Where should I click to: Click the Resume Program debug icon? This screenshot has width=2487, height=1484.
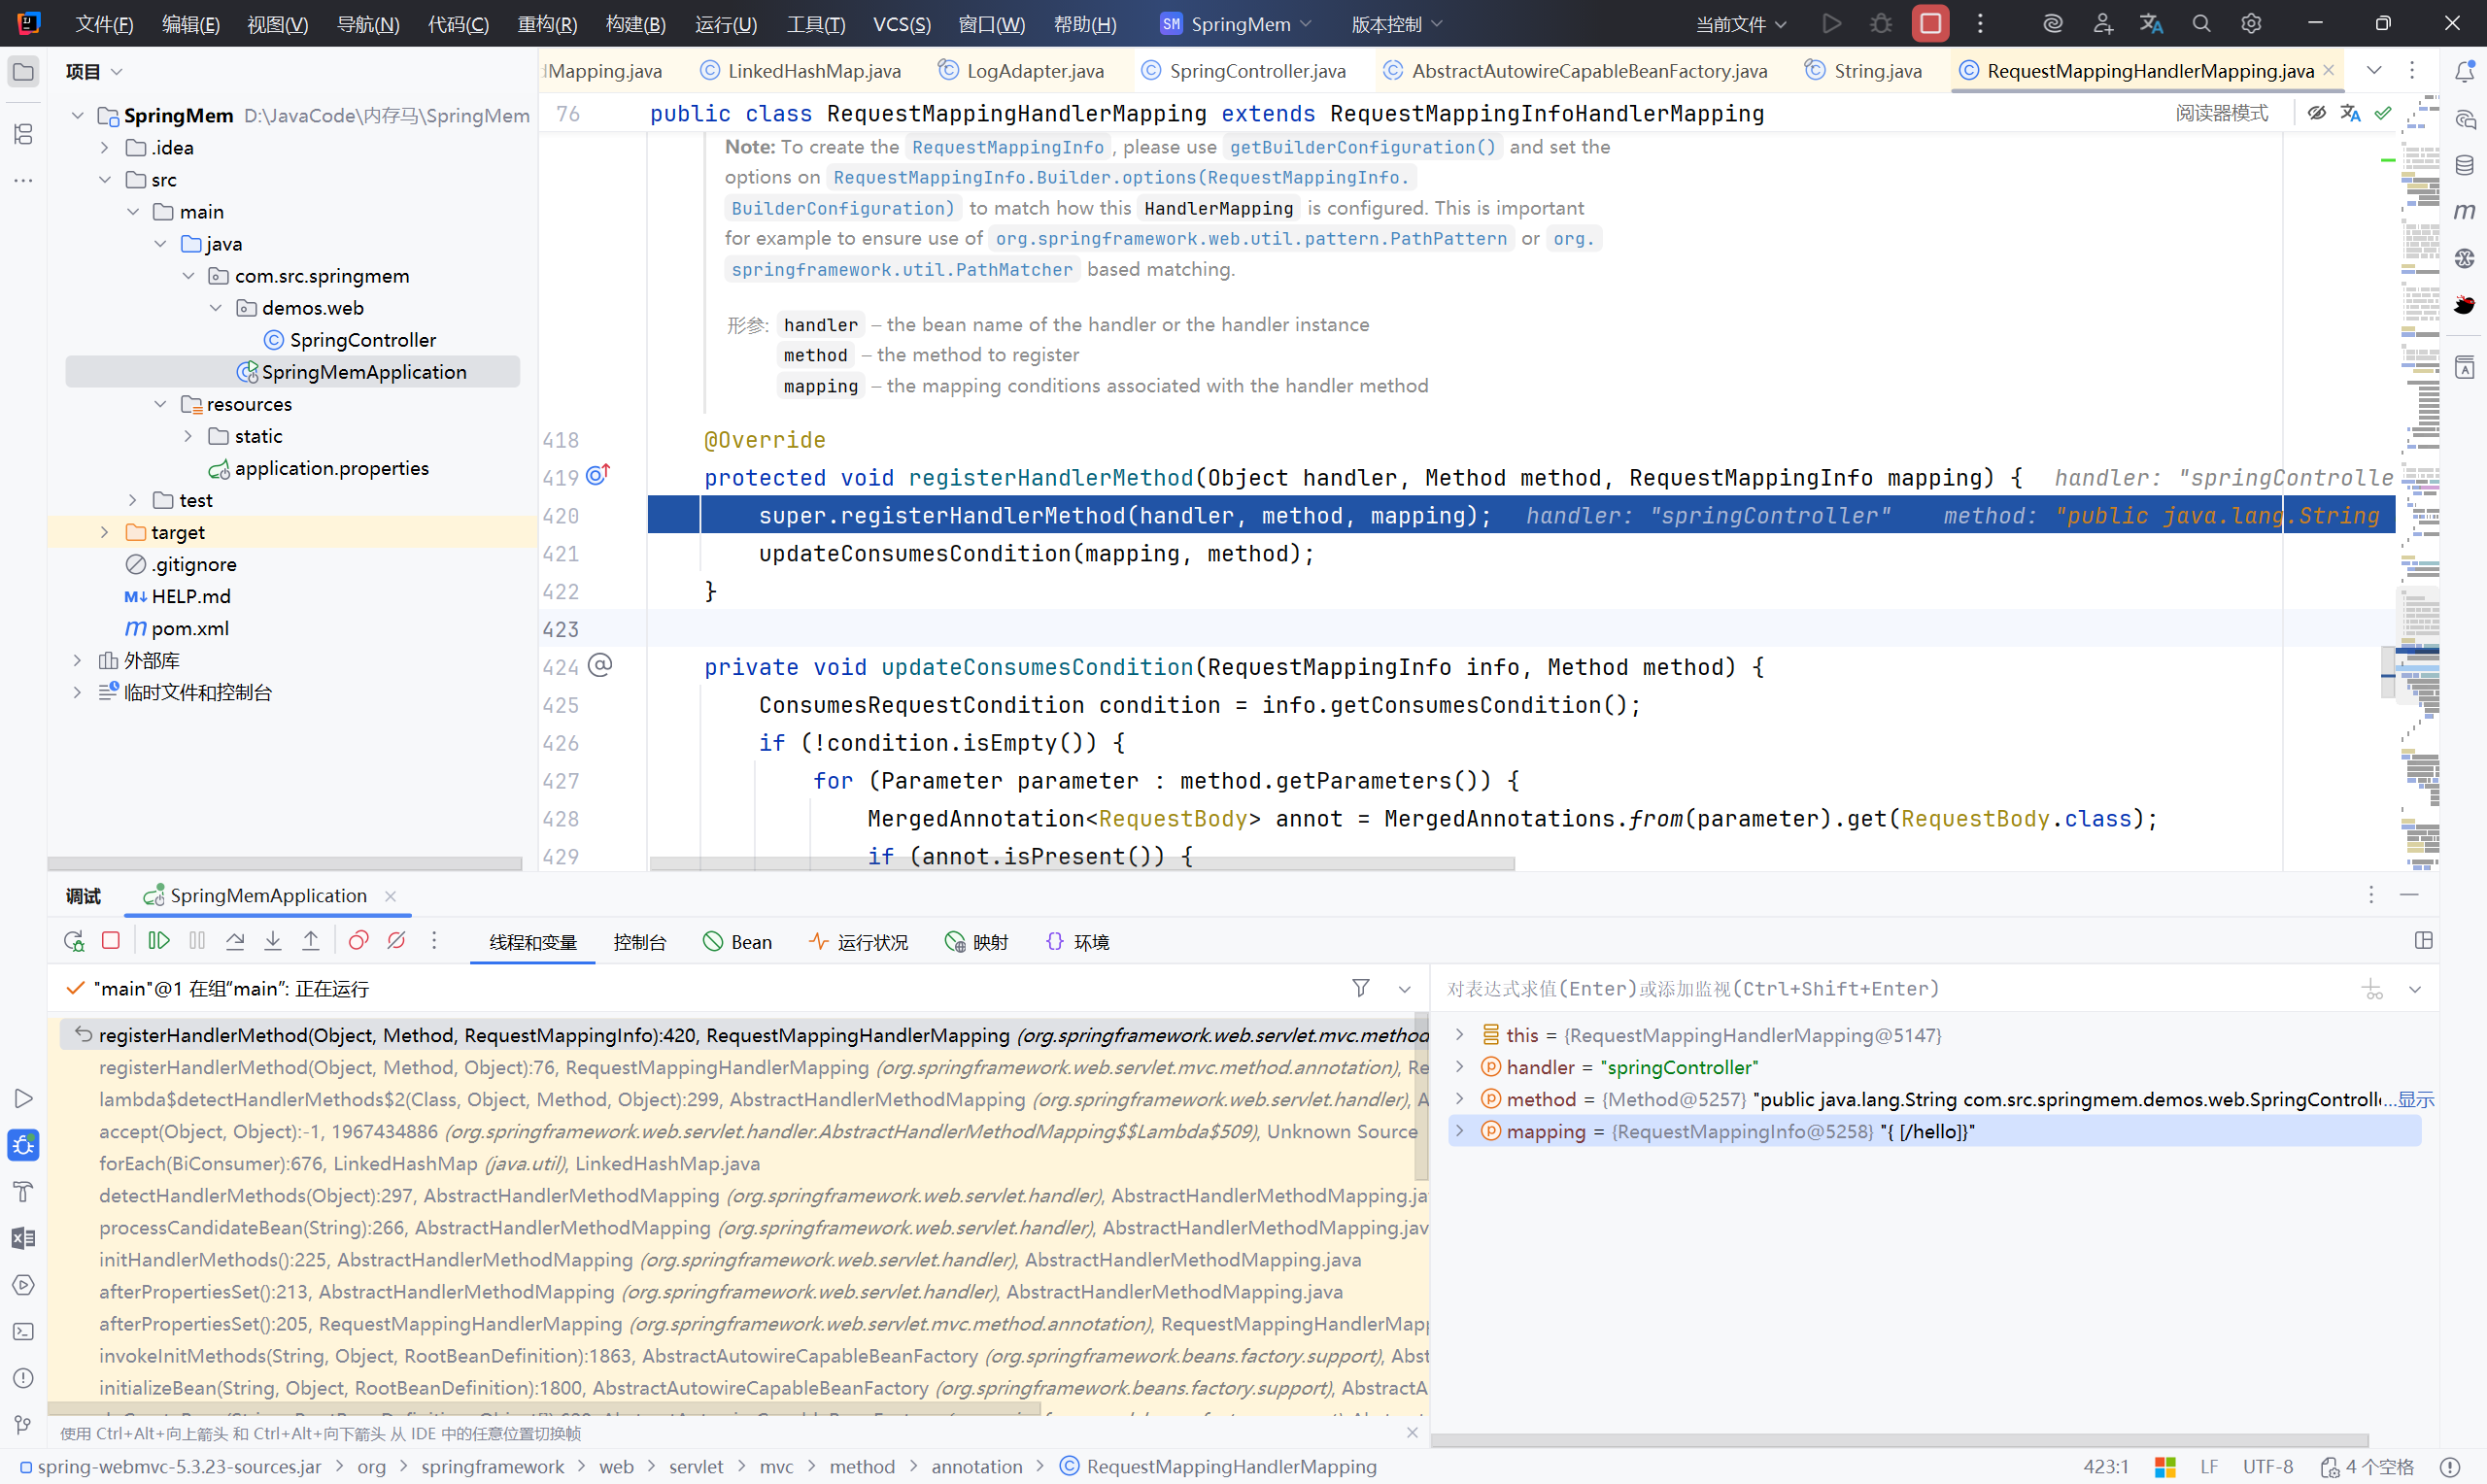click(159, 941)
